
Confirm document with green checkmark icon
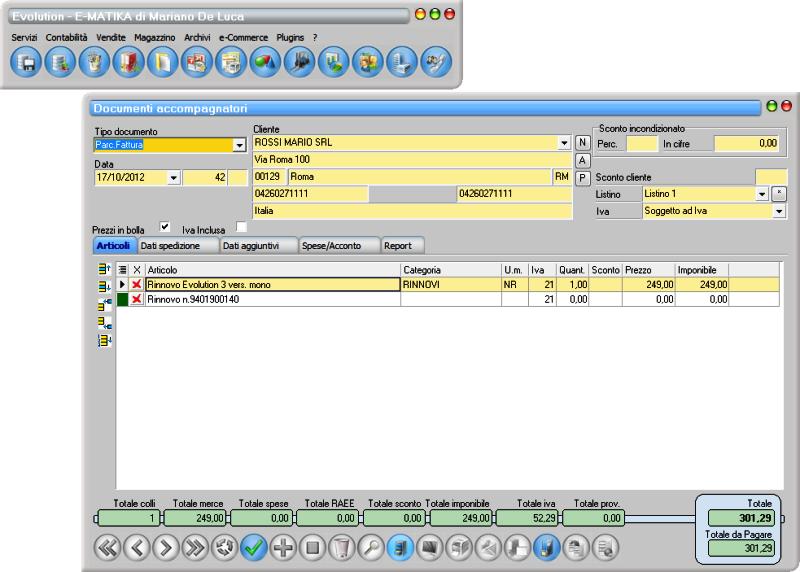point(254,548)
